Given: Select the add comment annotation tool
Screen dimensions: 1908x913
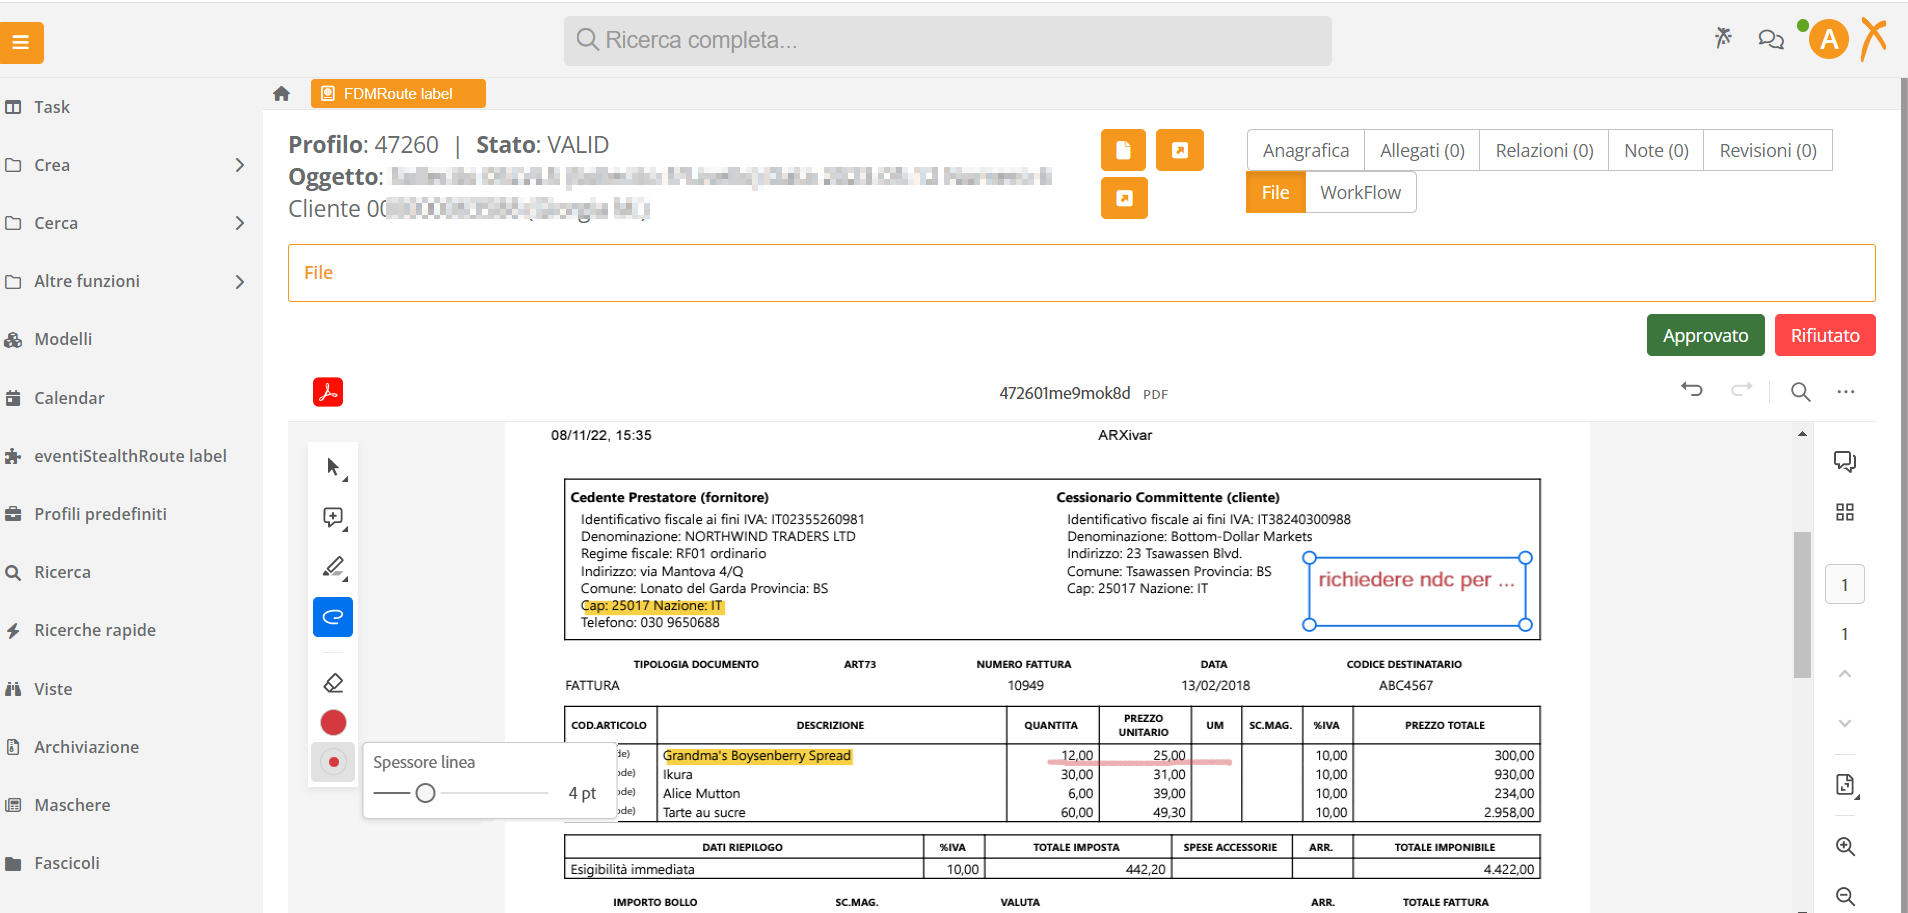Looking at the screenshot, I should click(333, 517).
